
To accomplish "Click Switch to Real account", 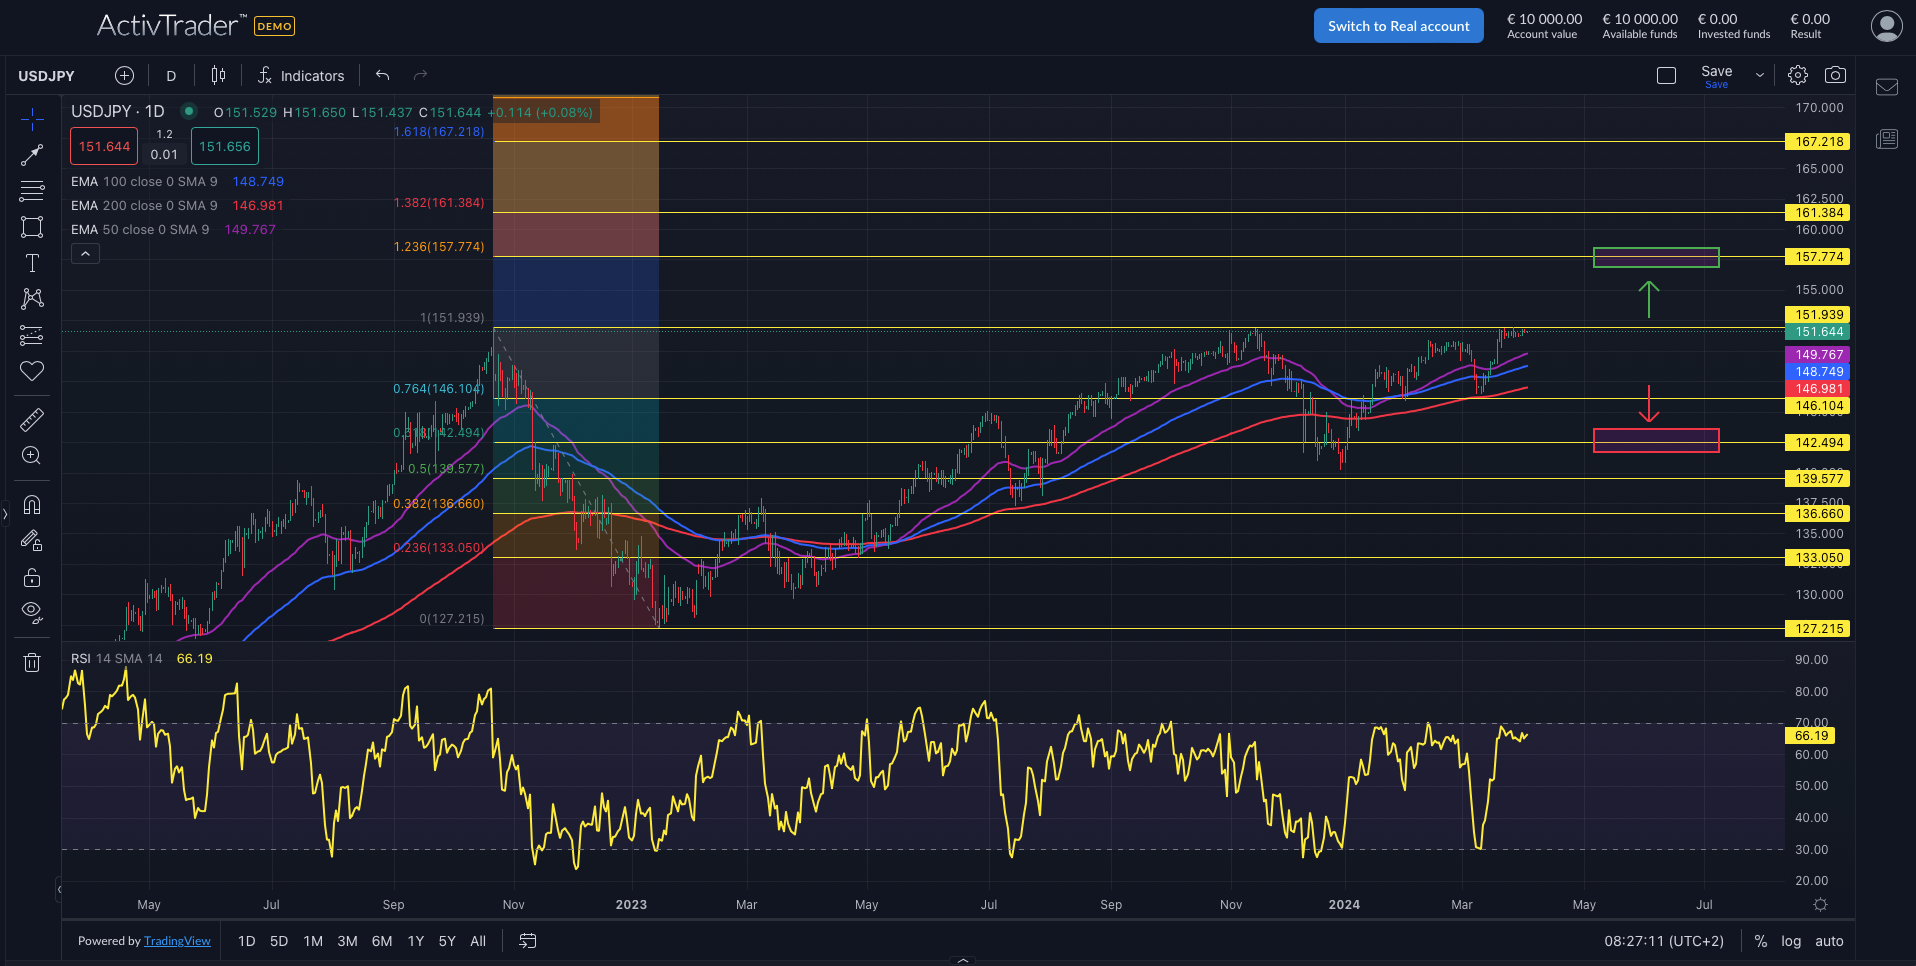I will [x=1398, y=25].
